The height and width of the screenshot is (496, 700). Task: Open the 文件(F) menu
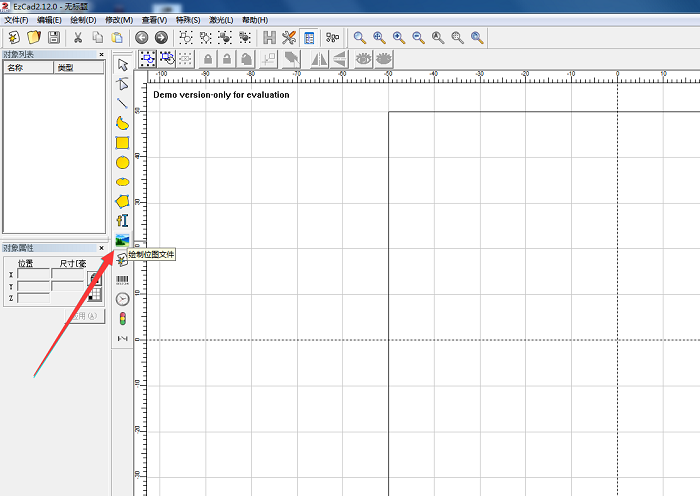(16, 20)
